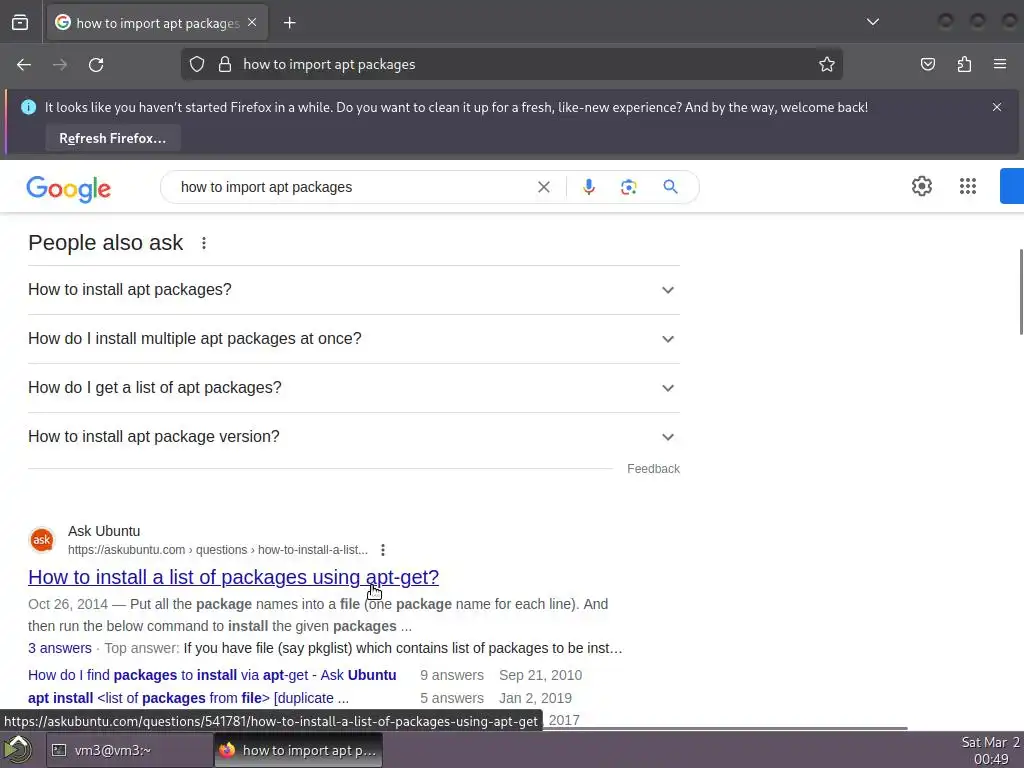Clear the Google search query
1024x768 pixels.
coord(543,187)
